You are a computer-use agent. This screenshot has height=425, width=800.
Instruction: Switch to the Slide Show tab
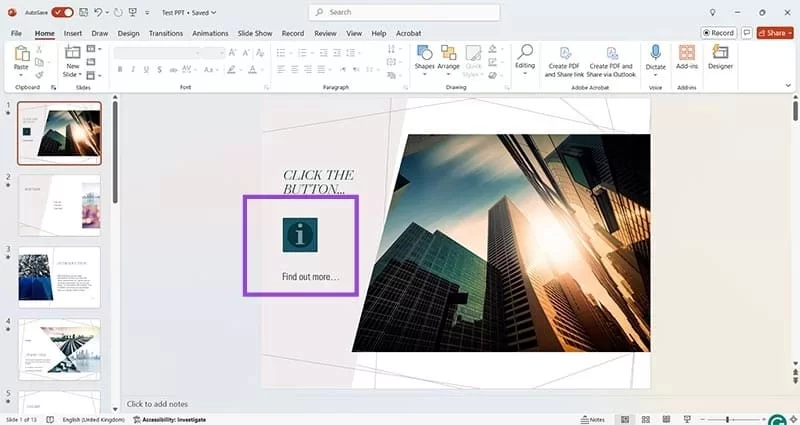click(x=257, y=33)
